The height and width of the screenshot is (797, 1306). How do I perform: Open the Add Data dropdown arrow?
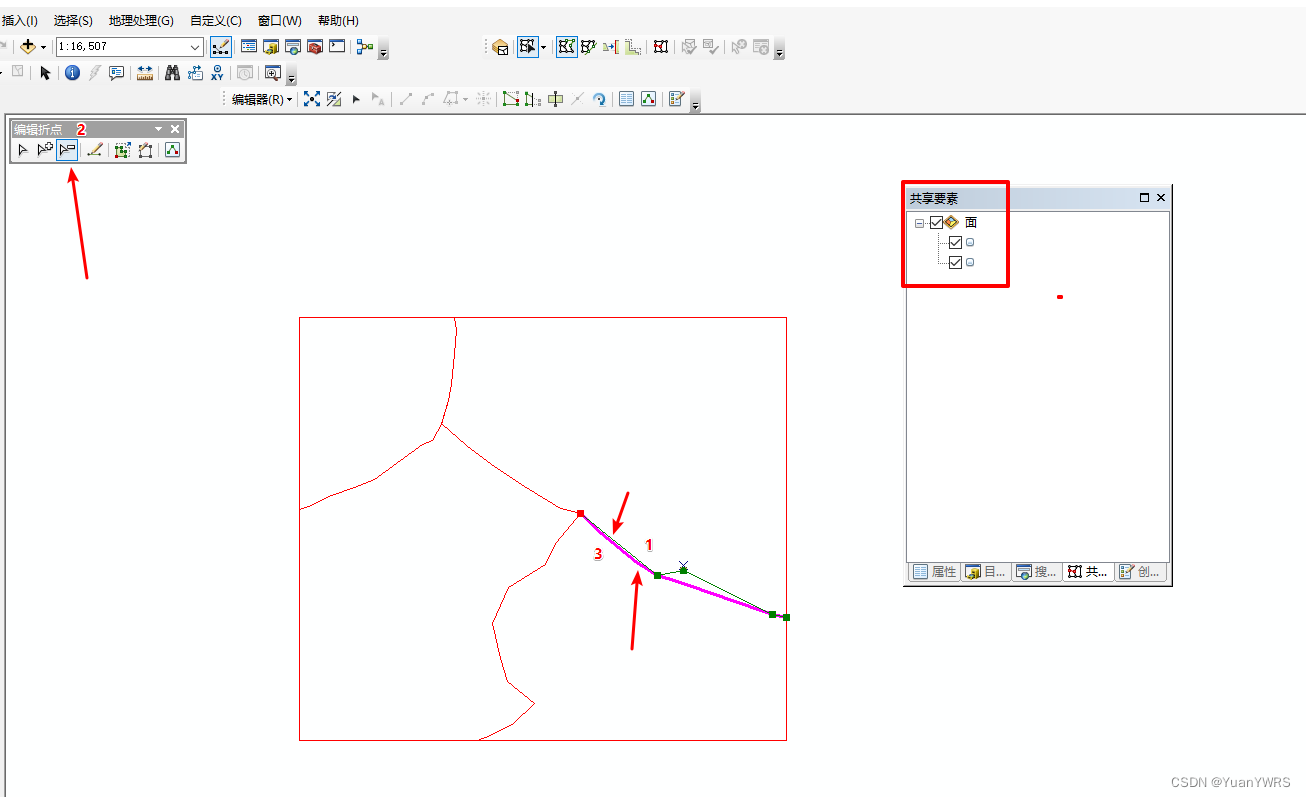coord(44,47)
